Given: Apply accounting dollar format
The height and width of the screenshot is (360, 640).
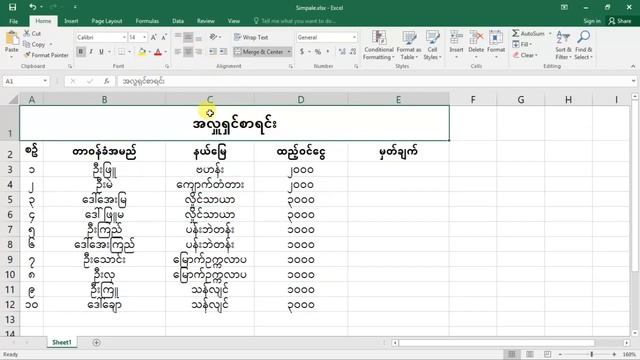Looking at the screenshot, I should coord(302,52).
